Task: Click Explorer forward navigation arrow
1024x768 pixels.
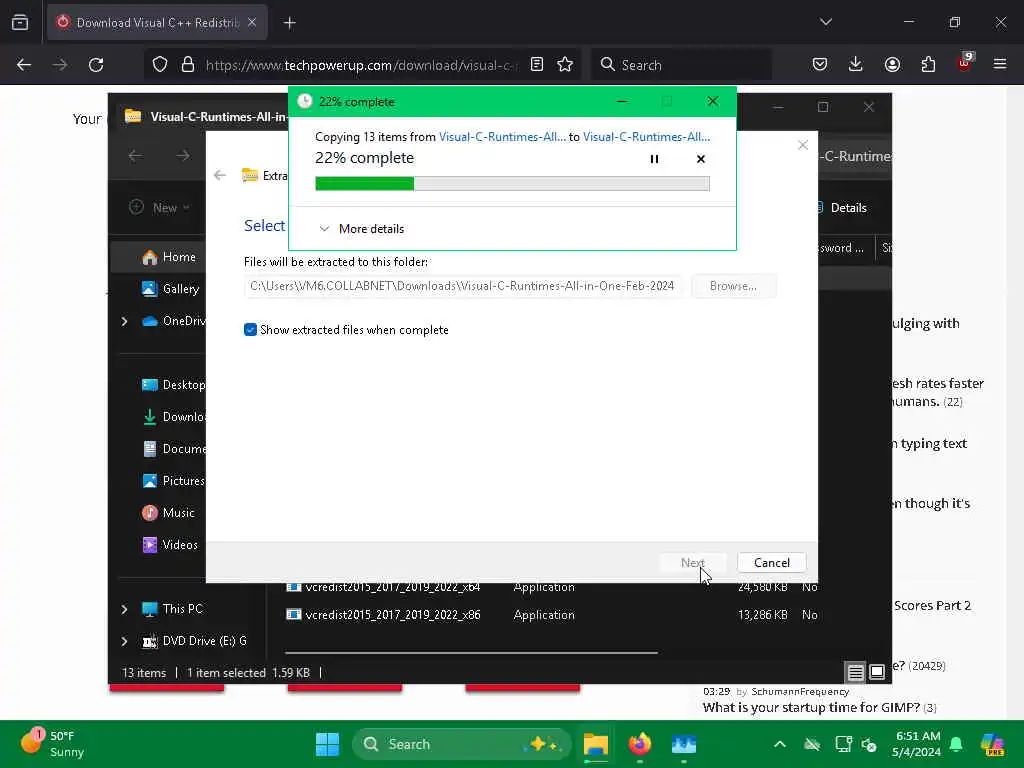Action: [x=183, y=155]
